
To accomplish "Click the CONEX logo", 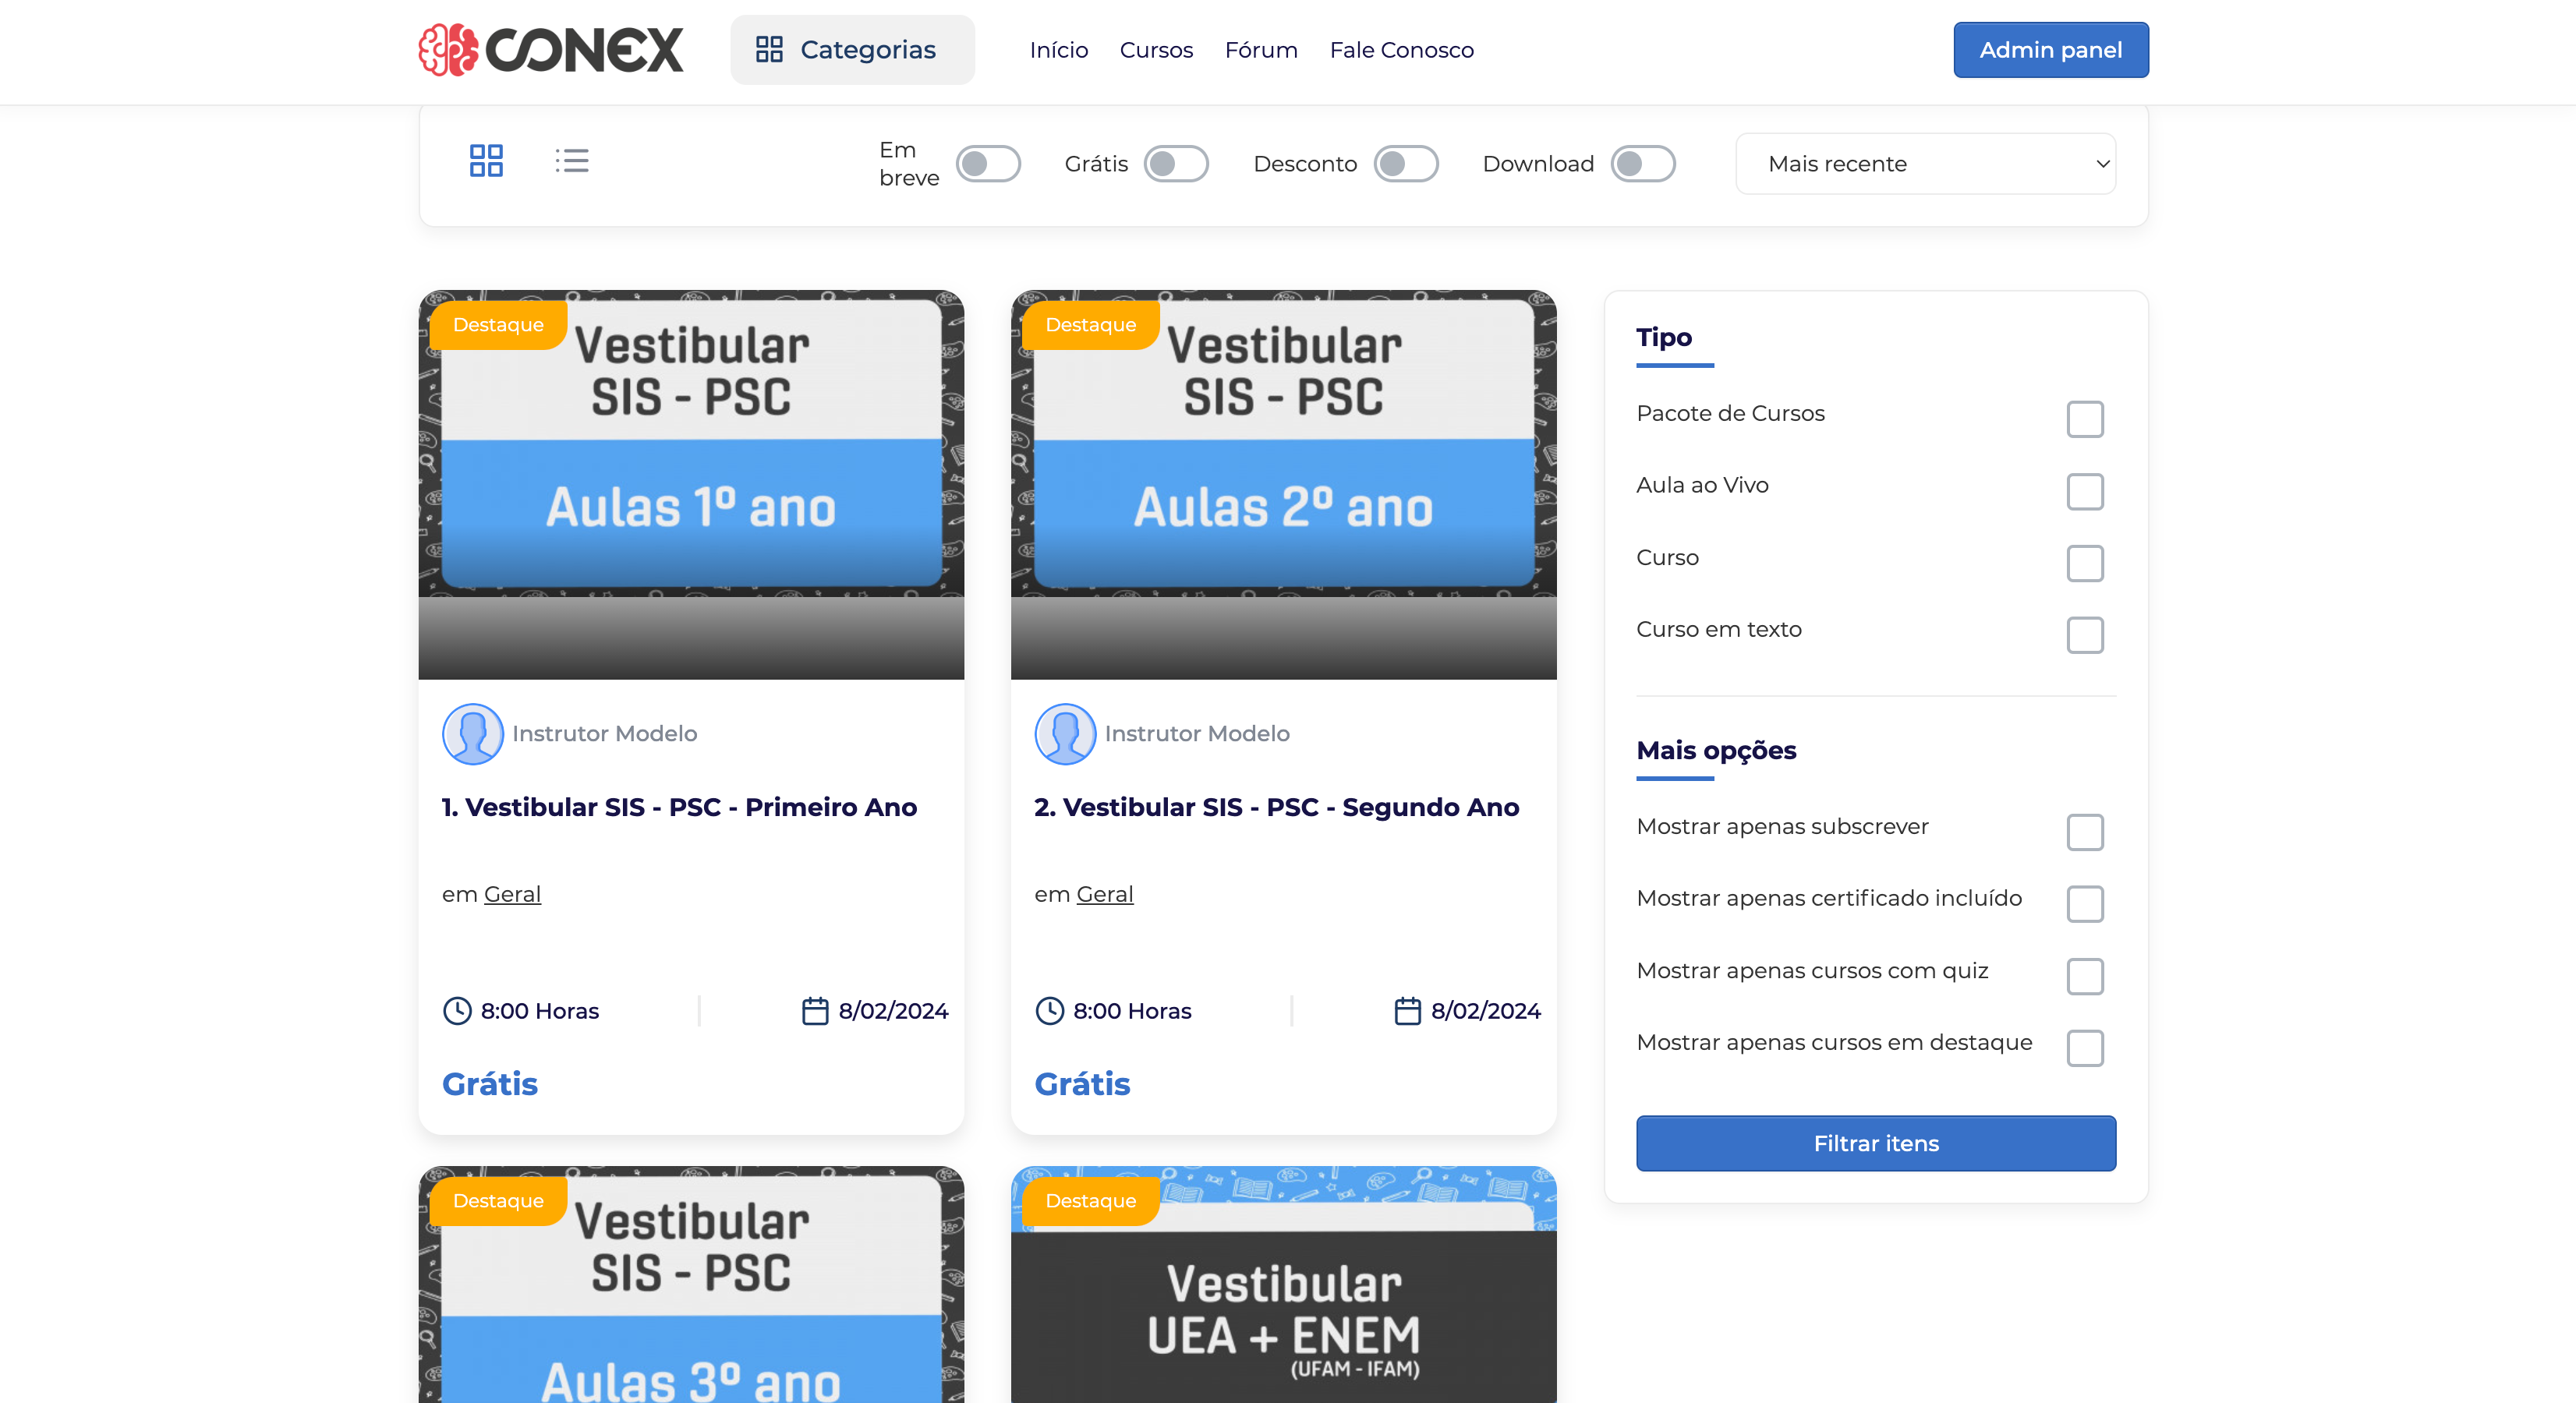I will [x=550, y=49].
